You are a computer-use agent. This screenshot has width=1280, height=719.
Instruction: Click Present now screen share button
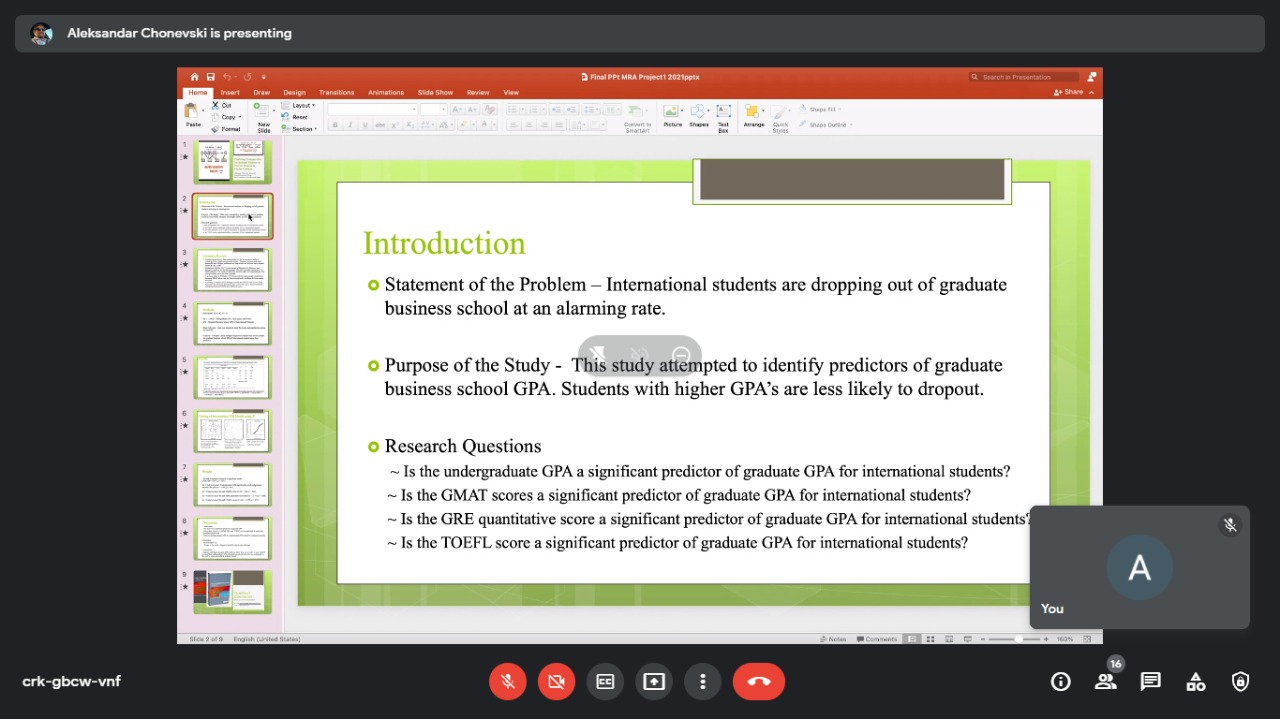click(x=653, y=682)
